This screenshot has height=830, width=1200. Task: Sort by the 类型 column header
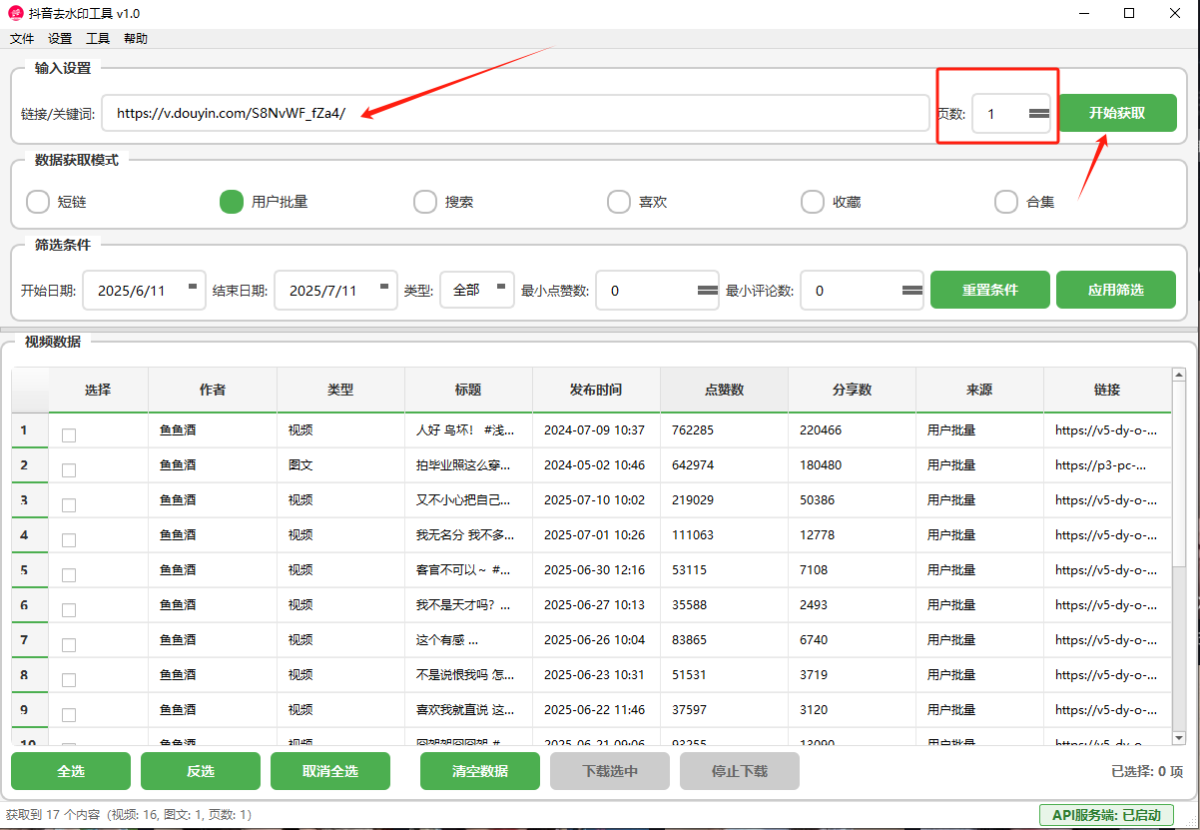(340, 390)
